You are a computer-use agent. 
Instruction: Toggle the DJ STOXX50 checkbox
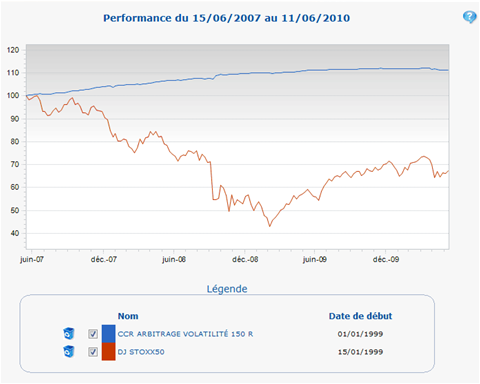pos(93,352)
